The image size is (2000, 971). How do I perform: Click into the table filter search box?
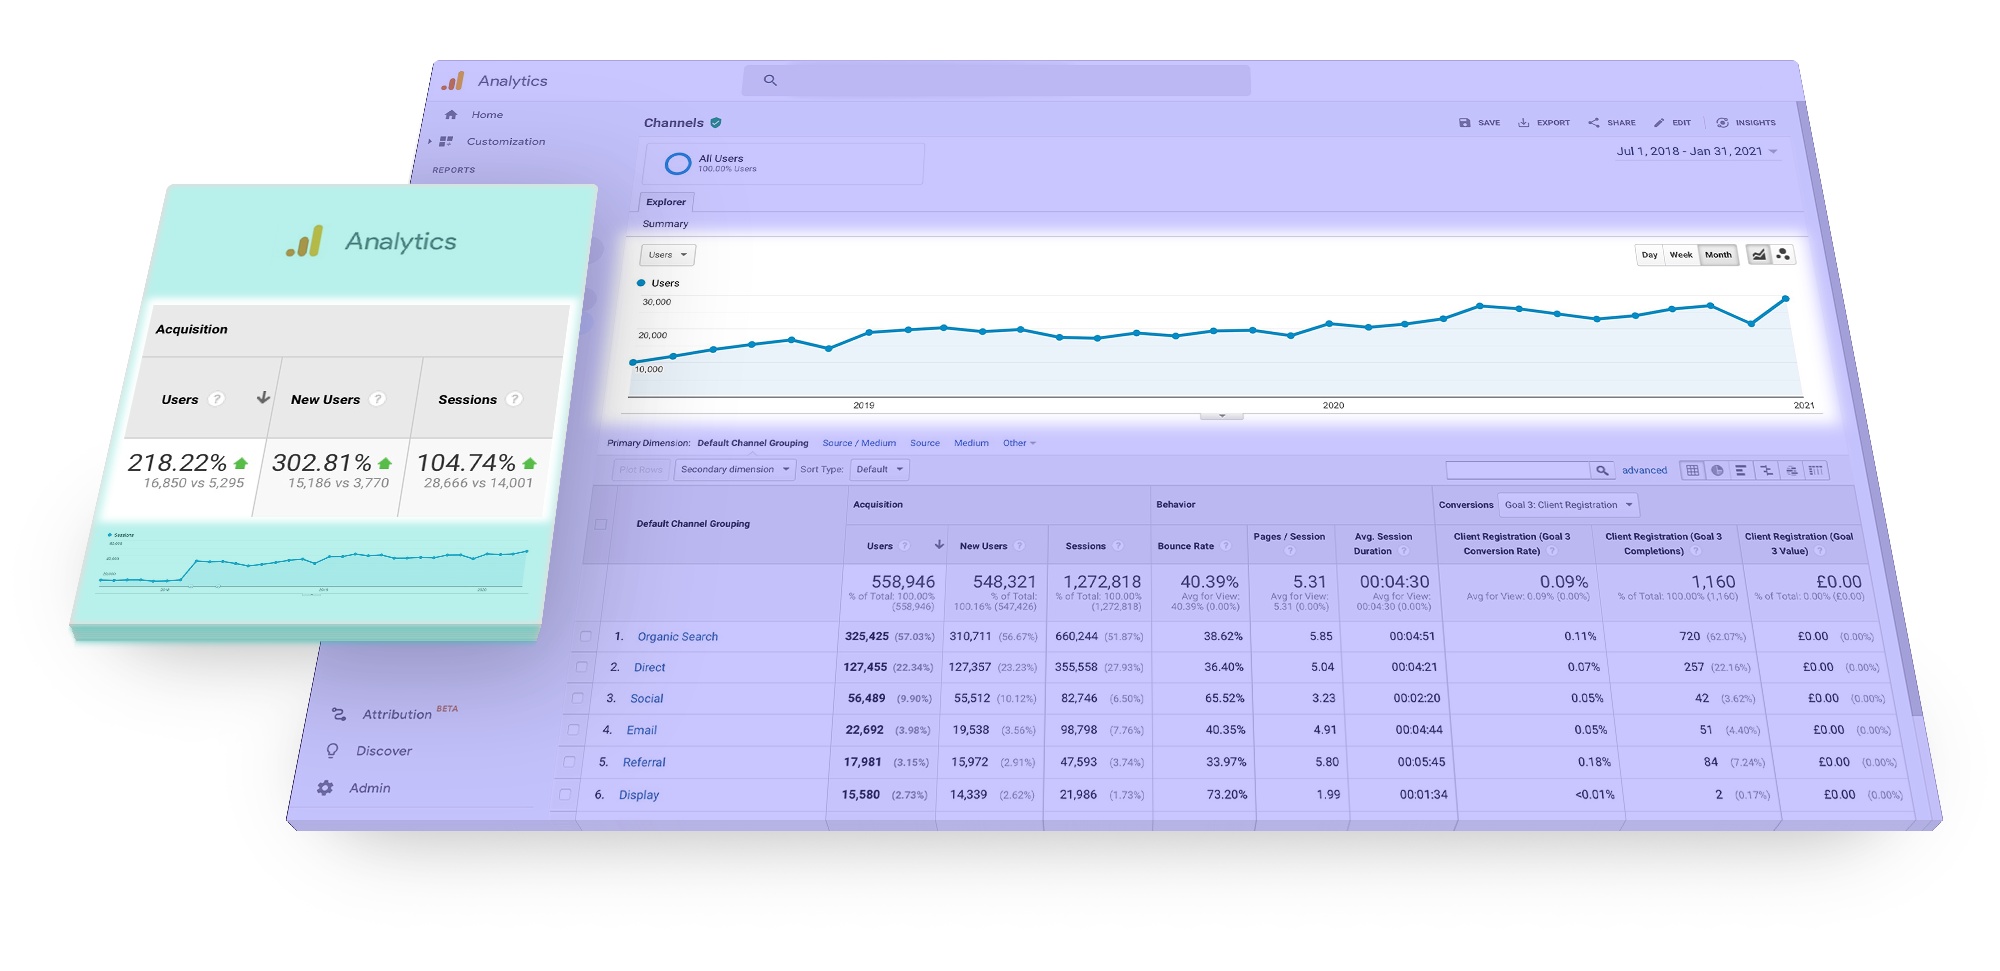(1518, 470)
